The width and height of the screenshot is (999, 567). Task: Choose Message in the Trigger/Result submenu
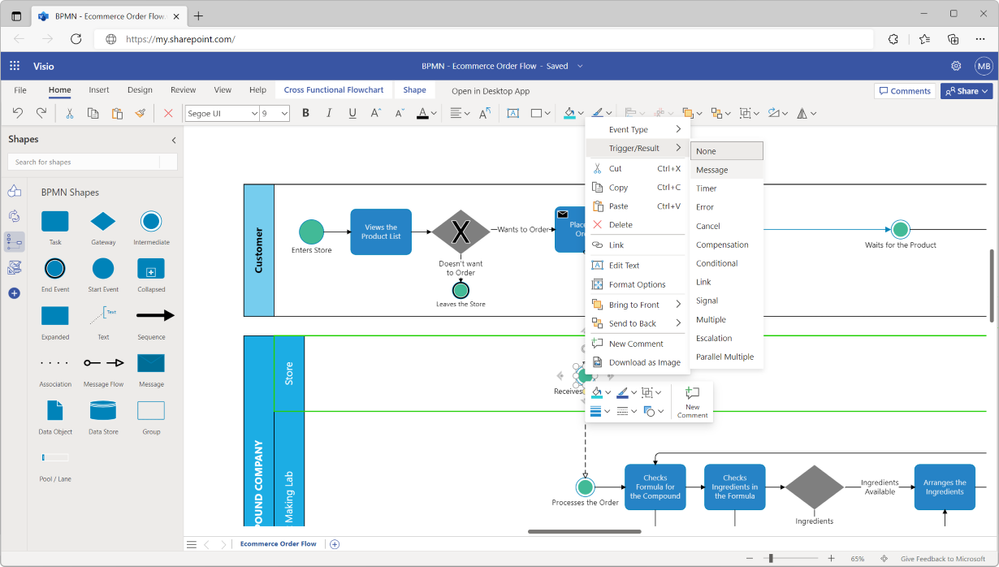pos(726,170)
